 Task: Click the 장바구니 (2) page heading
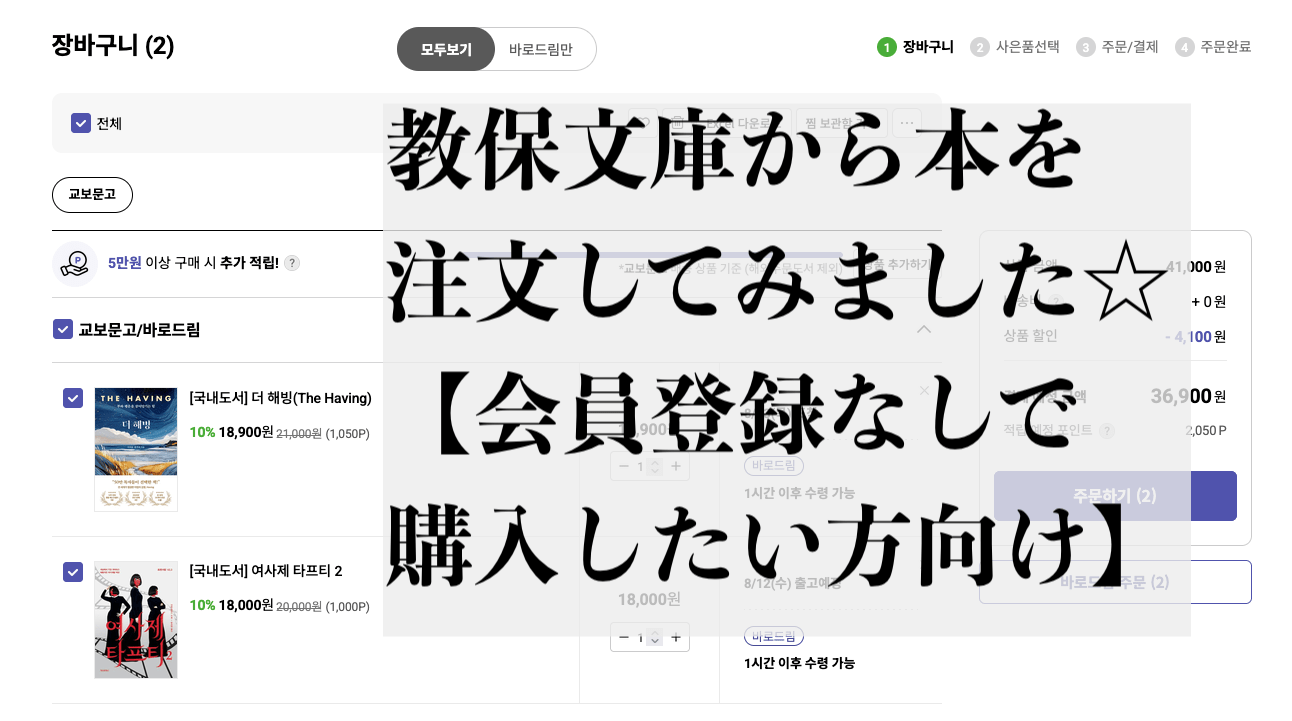pyautogui.click(x=113, y=46)
